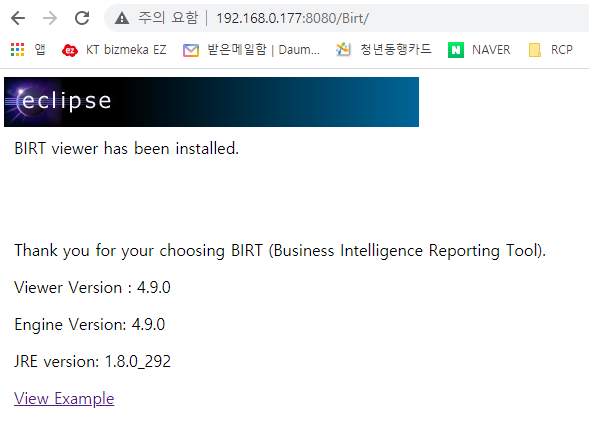
Task: Open the not-secure warning triangle icon
Action: pyautogui.click(x=122, y=18)
